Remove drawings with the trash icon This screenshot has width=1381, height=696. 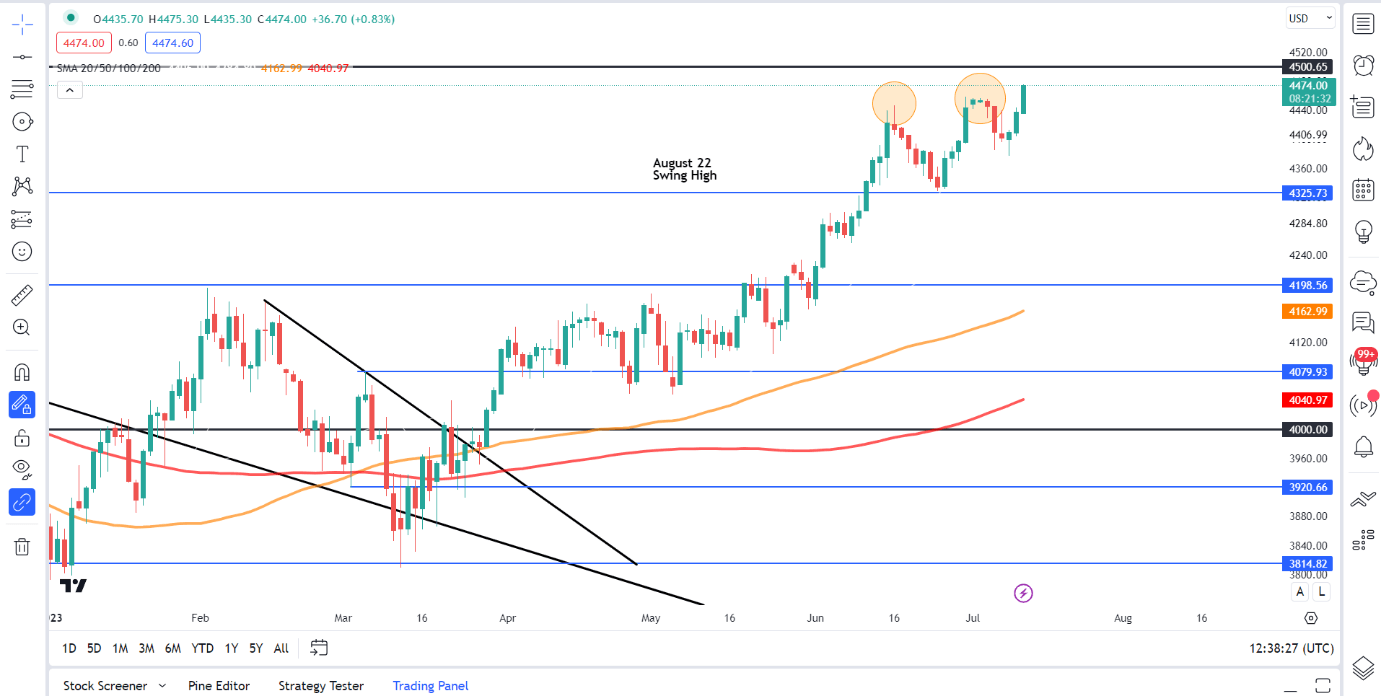(22, 546)
